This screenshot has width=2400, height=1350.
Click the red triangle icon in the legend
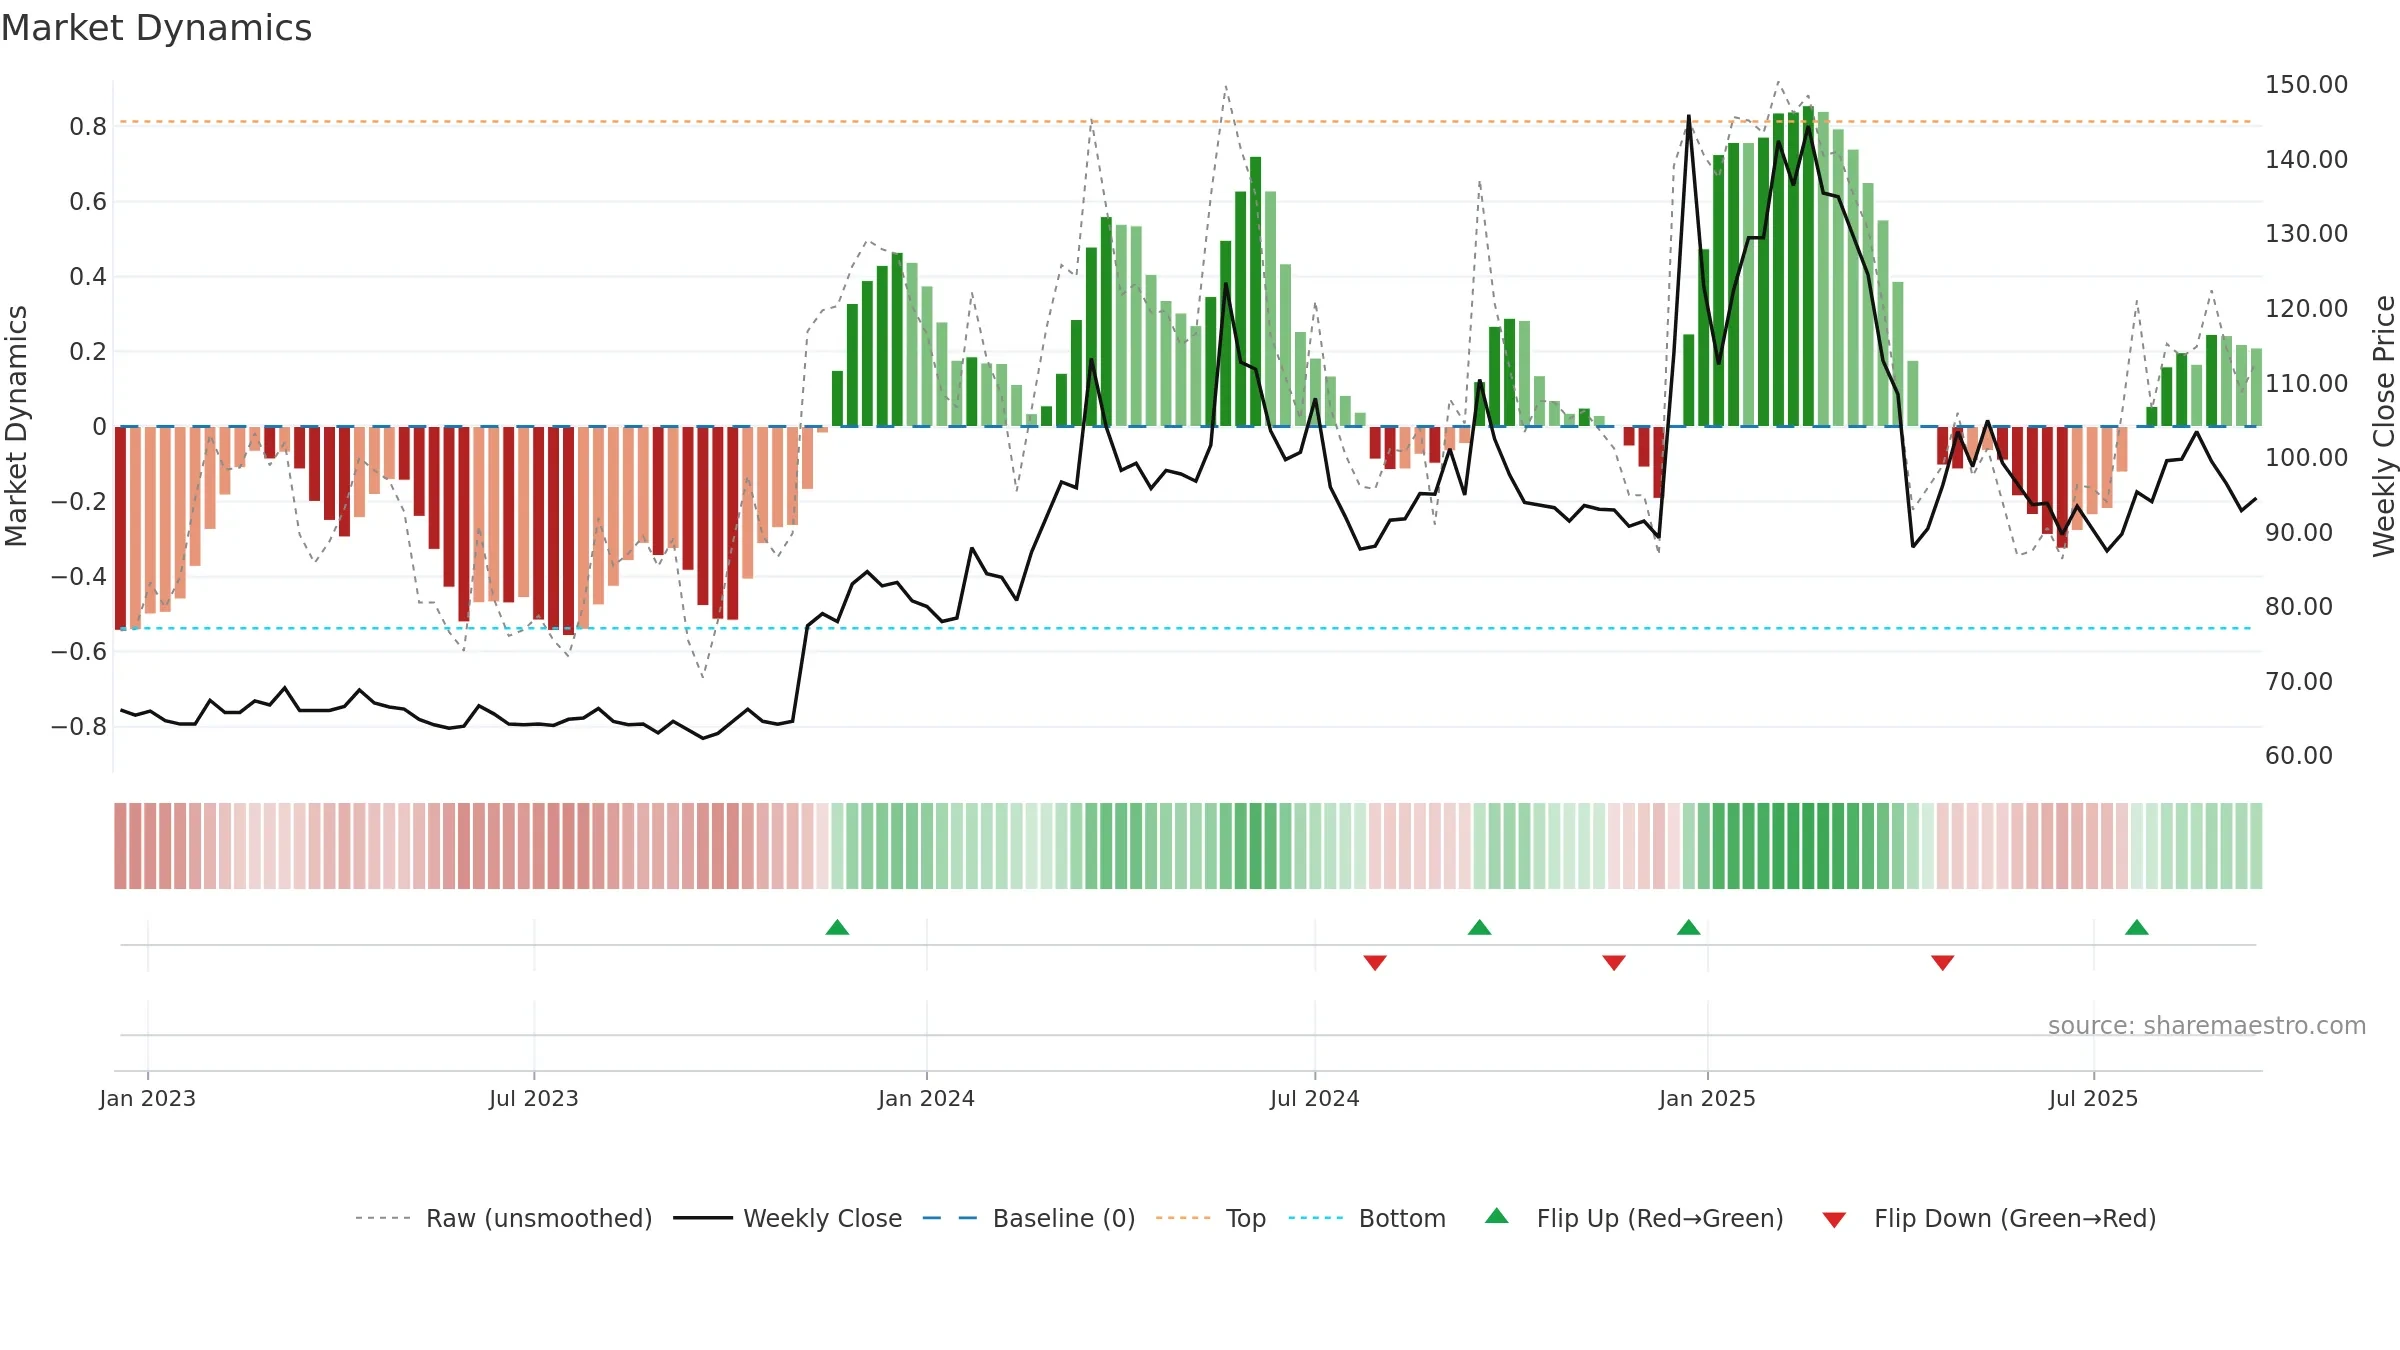(1834, 1220)
